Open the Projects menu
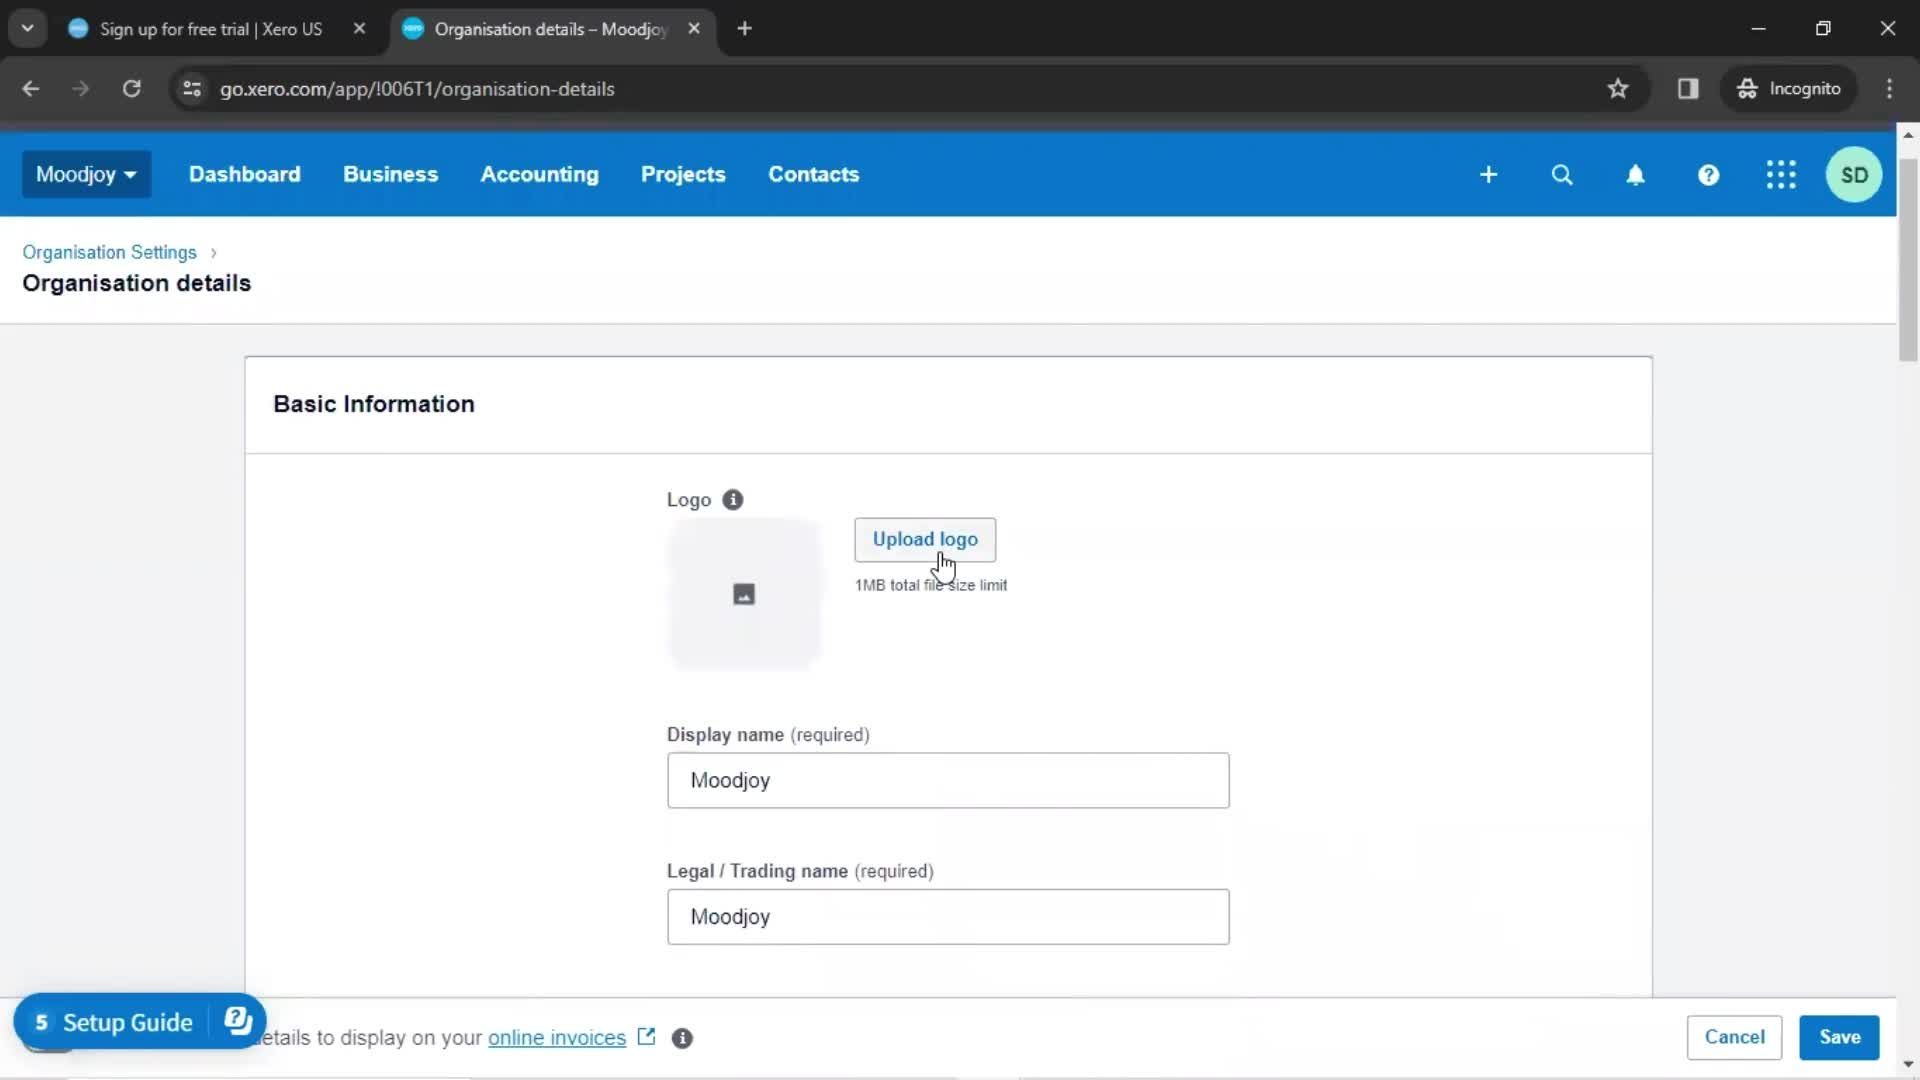1920x1080 pixels. click(x=683, y=174)
